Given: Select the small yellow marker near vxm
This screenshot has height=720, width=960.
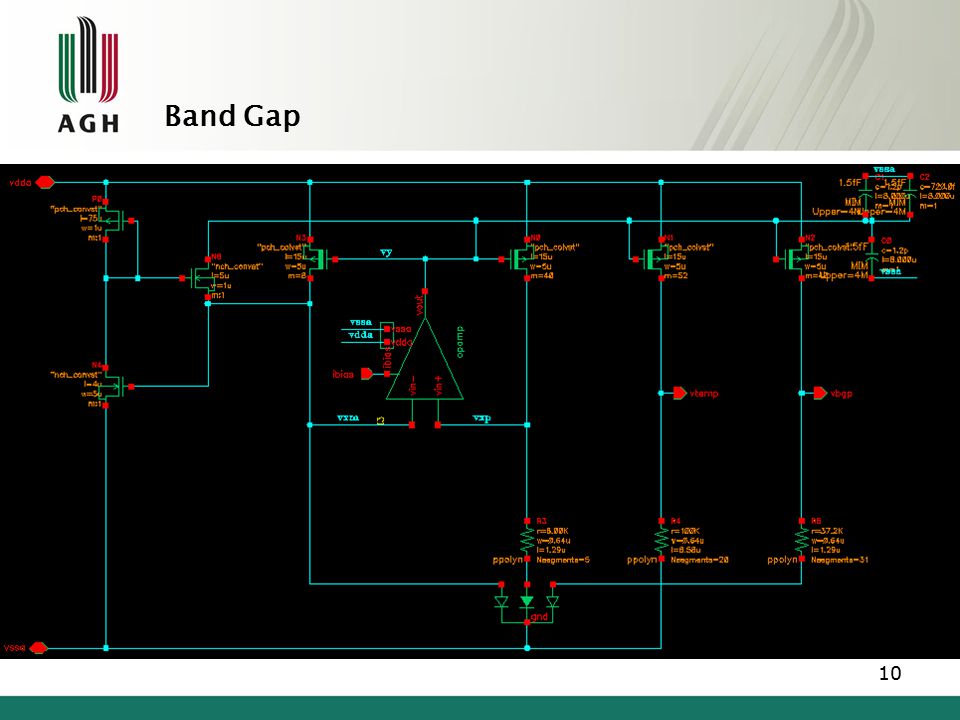Looking at the screenshot, I should click(381, 421).
